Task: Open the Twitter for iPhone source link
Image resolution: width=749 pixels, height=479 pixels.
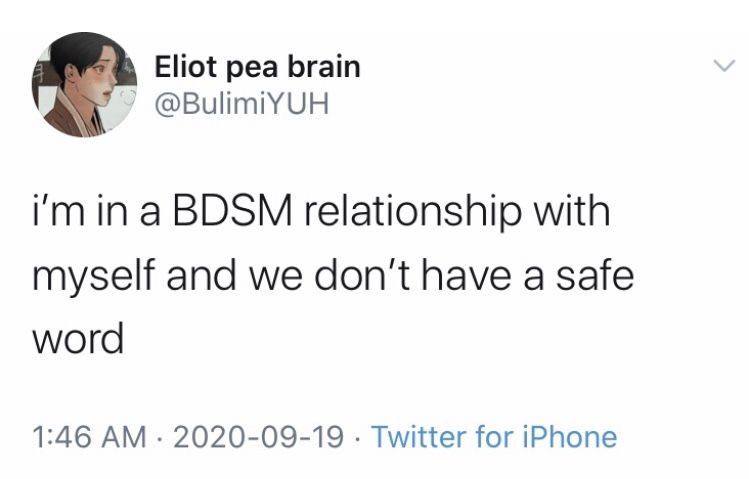Action: (x=494, y=437)
